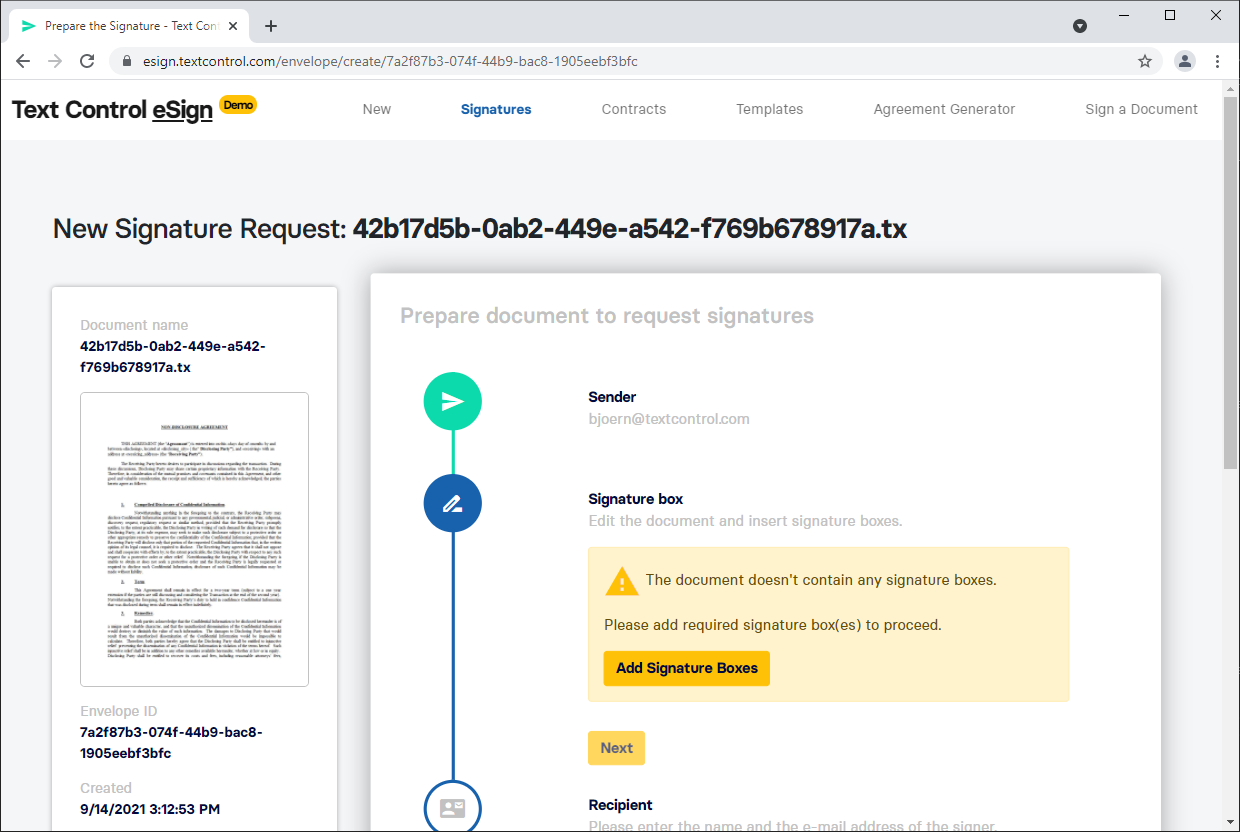Screen dimensions: 1240x832
Task: Open a new browser tab
Action: pos(271,26)
